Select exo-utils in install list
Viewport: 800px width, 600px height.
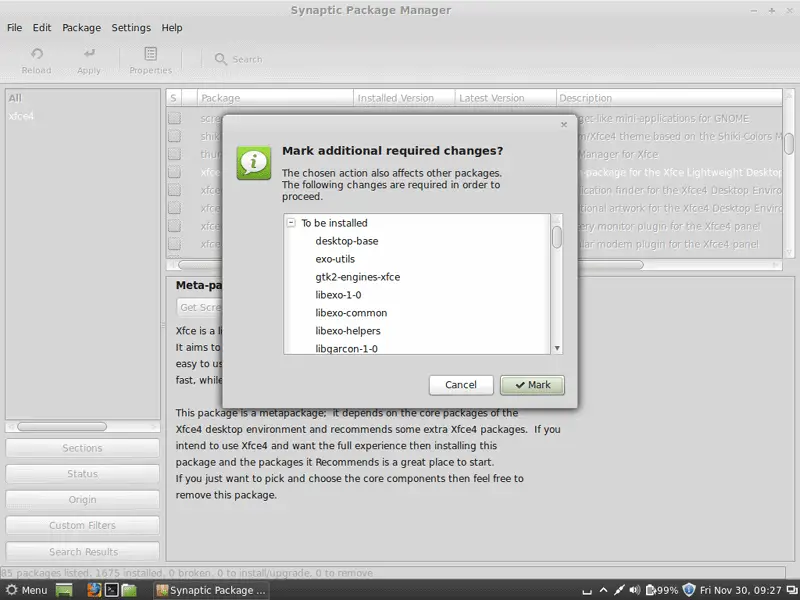tap(335, 259)
